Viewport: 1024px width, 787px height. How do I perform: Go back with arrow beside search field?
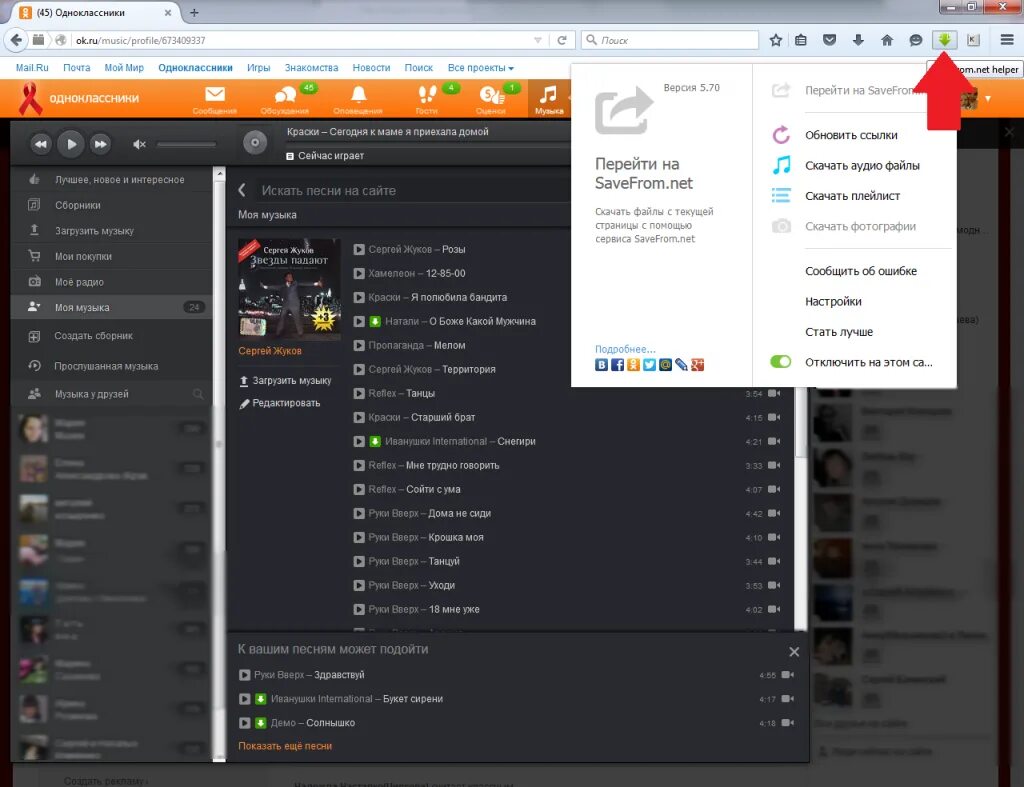[242, 190]
